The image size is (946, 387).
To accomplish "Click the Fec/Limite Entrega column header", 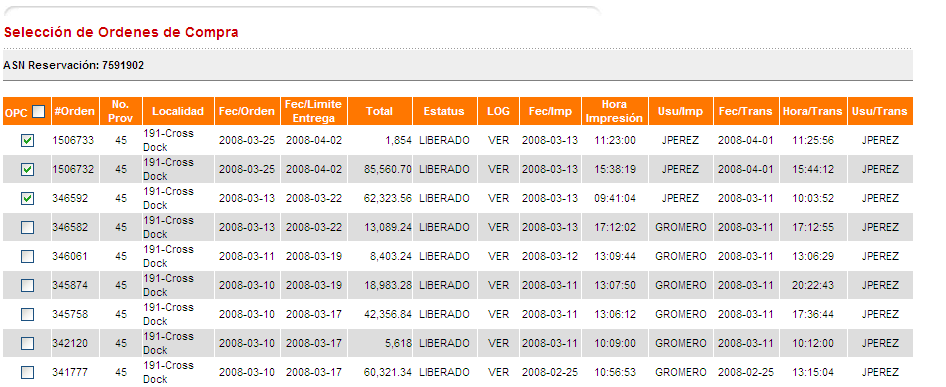I will (x=314, y=111).
